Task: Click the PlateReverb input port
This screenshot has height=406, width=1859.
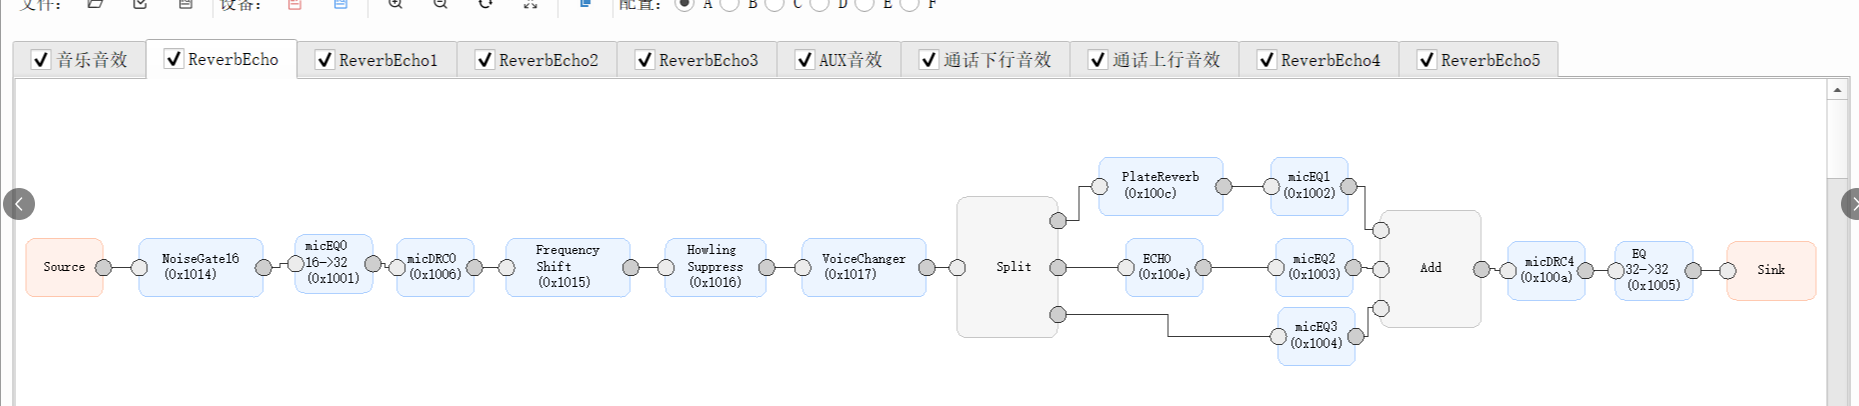Action: tap(1099, 186)
